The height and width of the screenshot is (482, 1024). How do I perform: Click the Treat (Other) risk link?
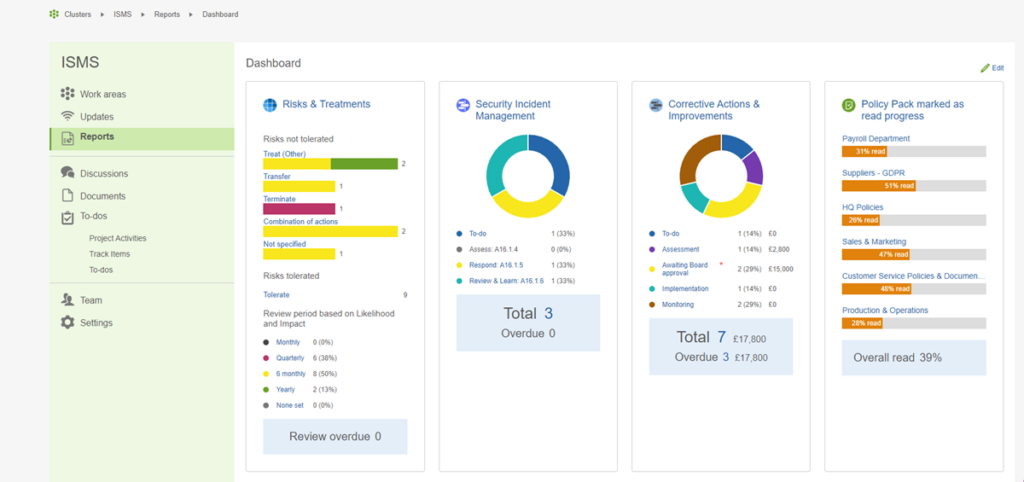coord(284,154)
